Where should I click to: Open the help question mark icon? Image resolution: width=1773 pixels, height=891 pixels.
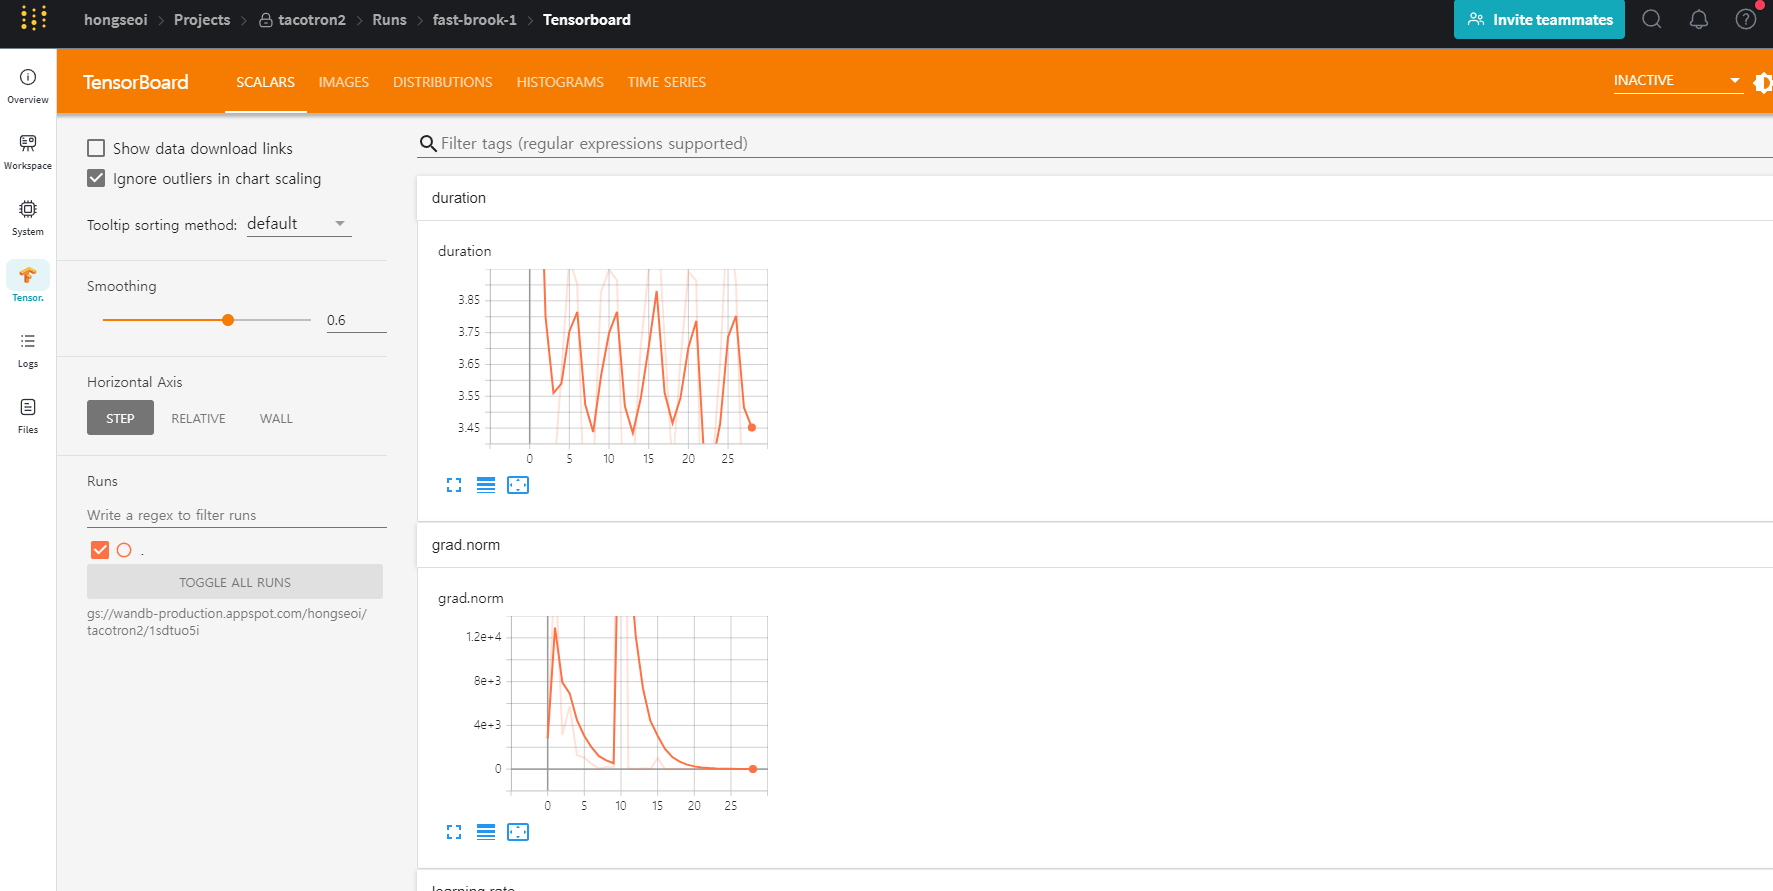[x=1746, y=19]
